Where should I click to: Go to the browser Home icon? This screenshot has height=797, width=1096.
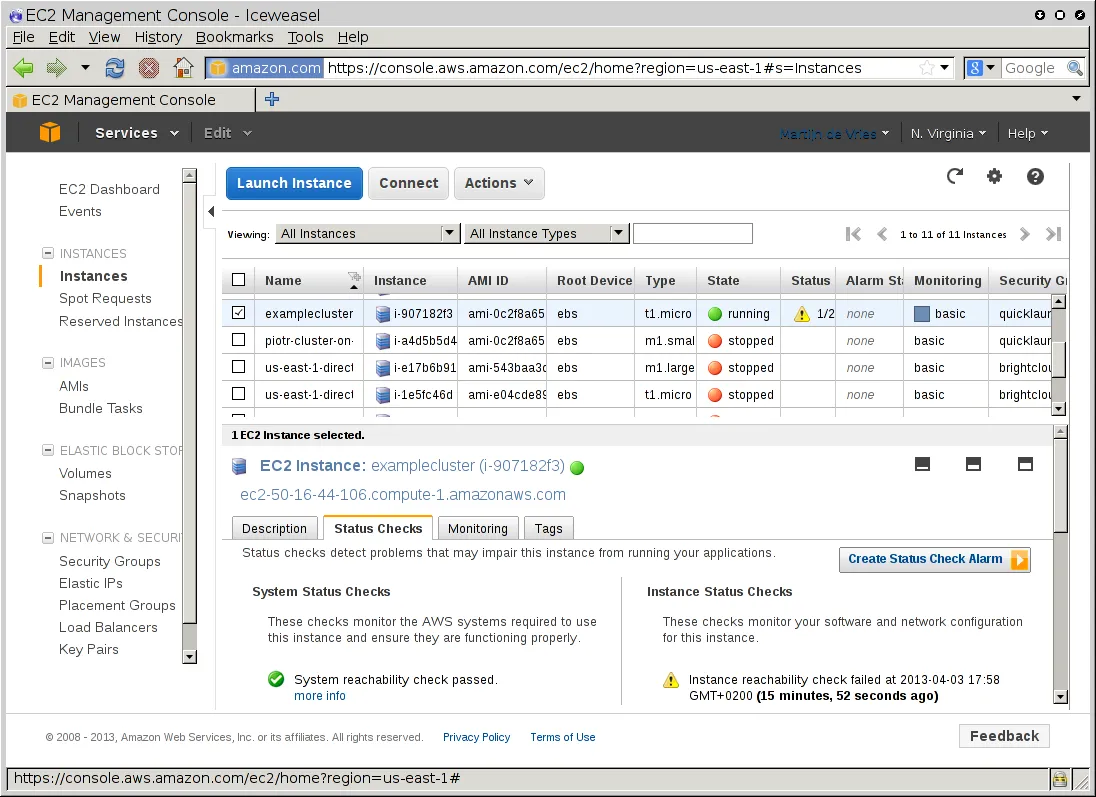183,68
